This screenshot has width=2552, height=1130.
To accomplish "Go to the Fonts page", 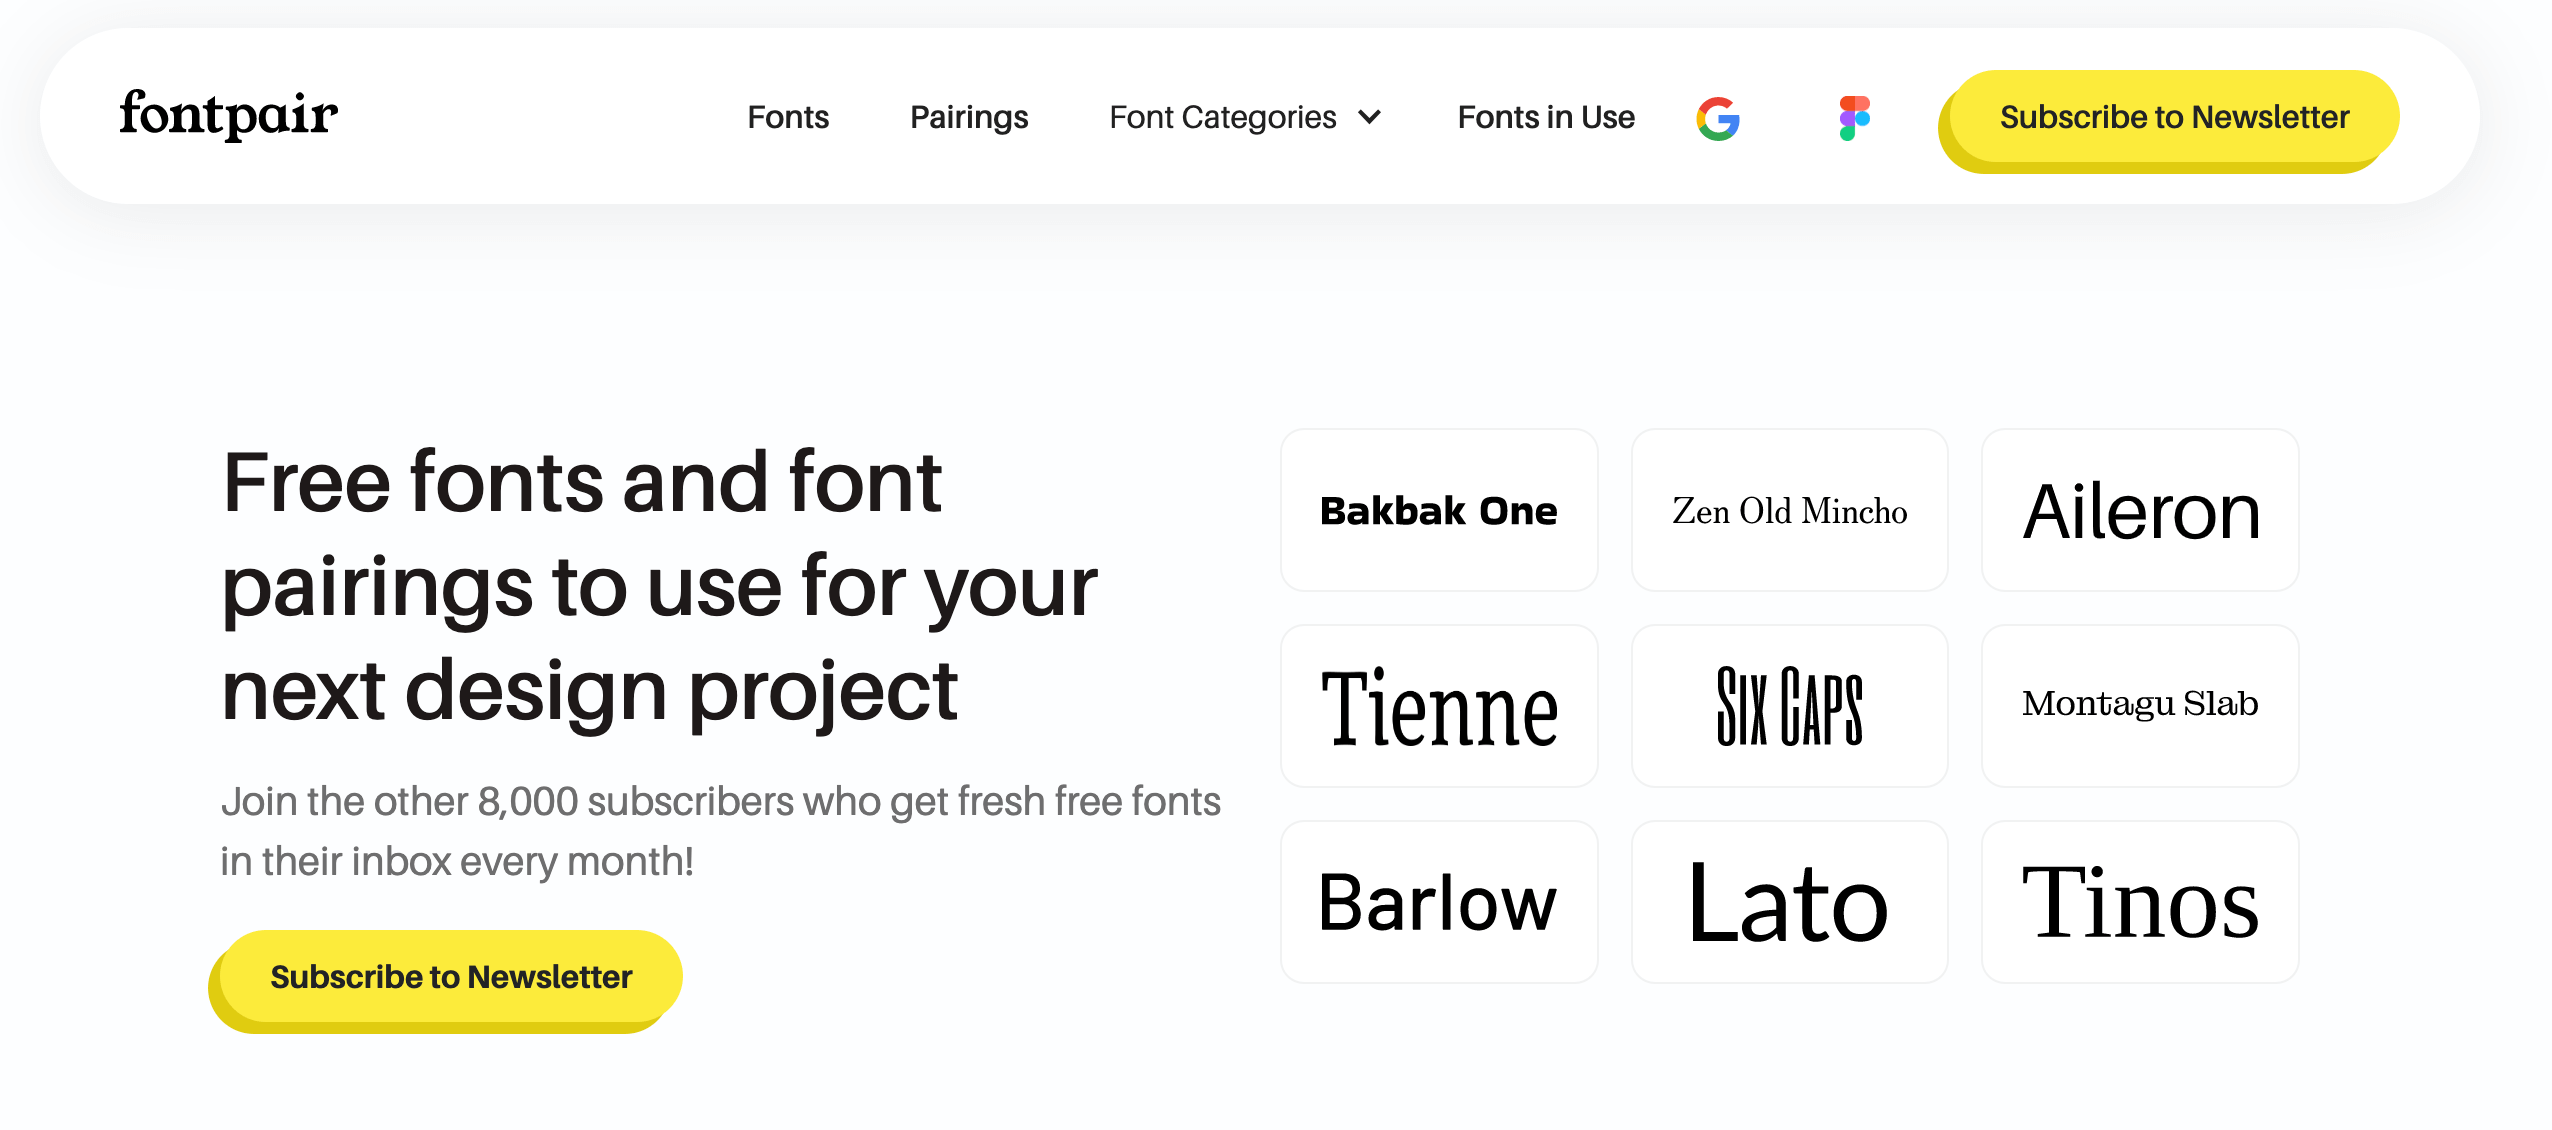I will point(788,117).
